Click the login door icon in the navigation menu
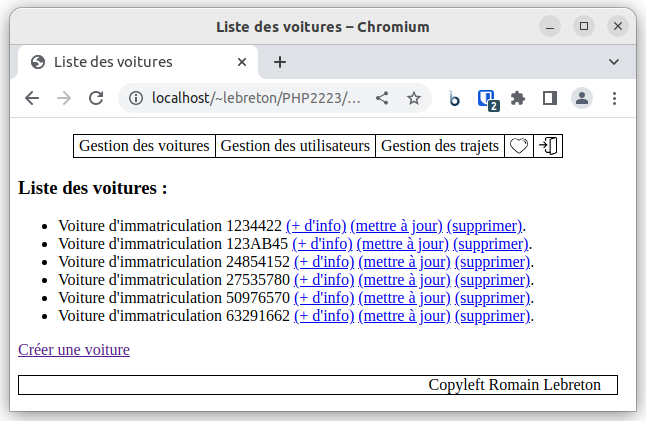This screenshot has width=646, height=421. point(548,146)
